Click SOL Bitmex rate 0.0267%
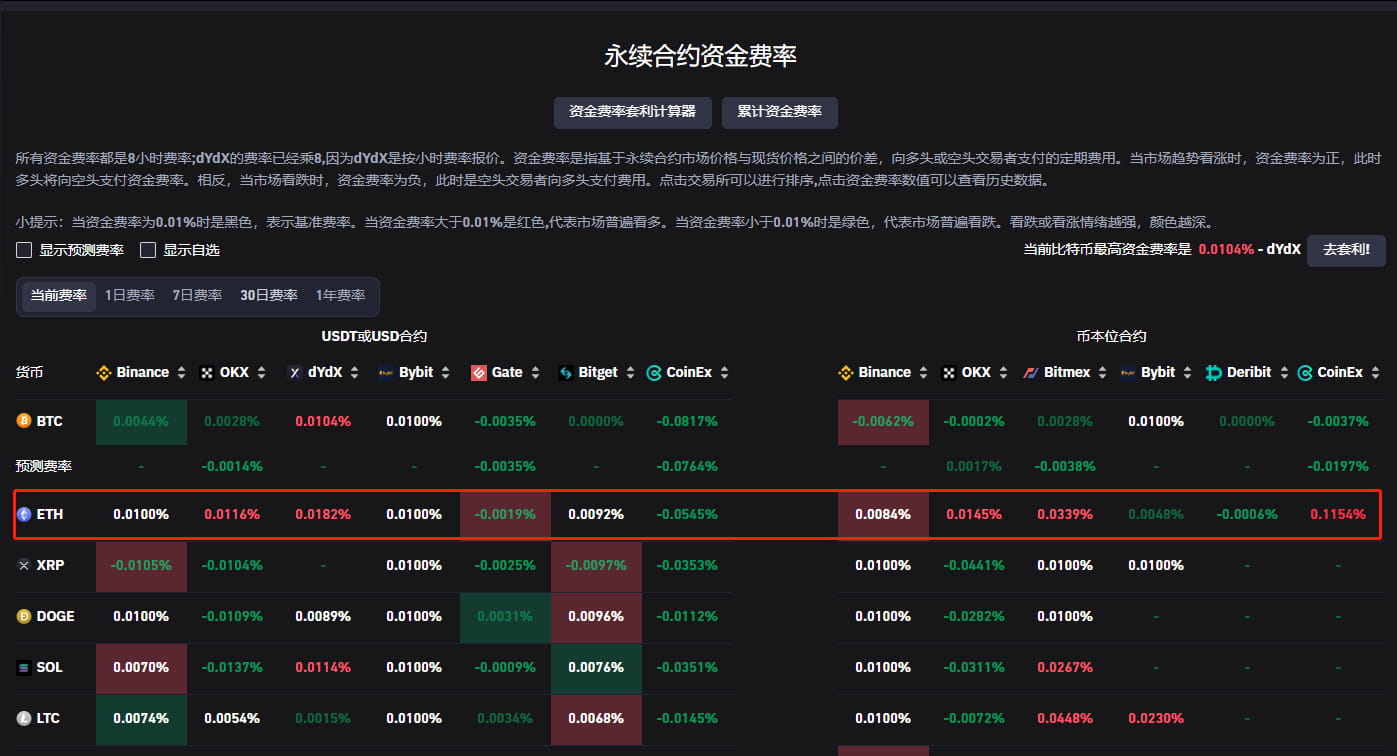1397x756 pixels. (x=1065, y=668)
